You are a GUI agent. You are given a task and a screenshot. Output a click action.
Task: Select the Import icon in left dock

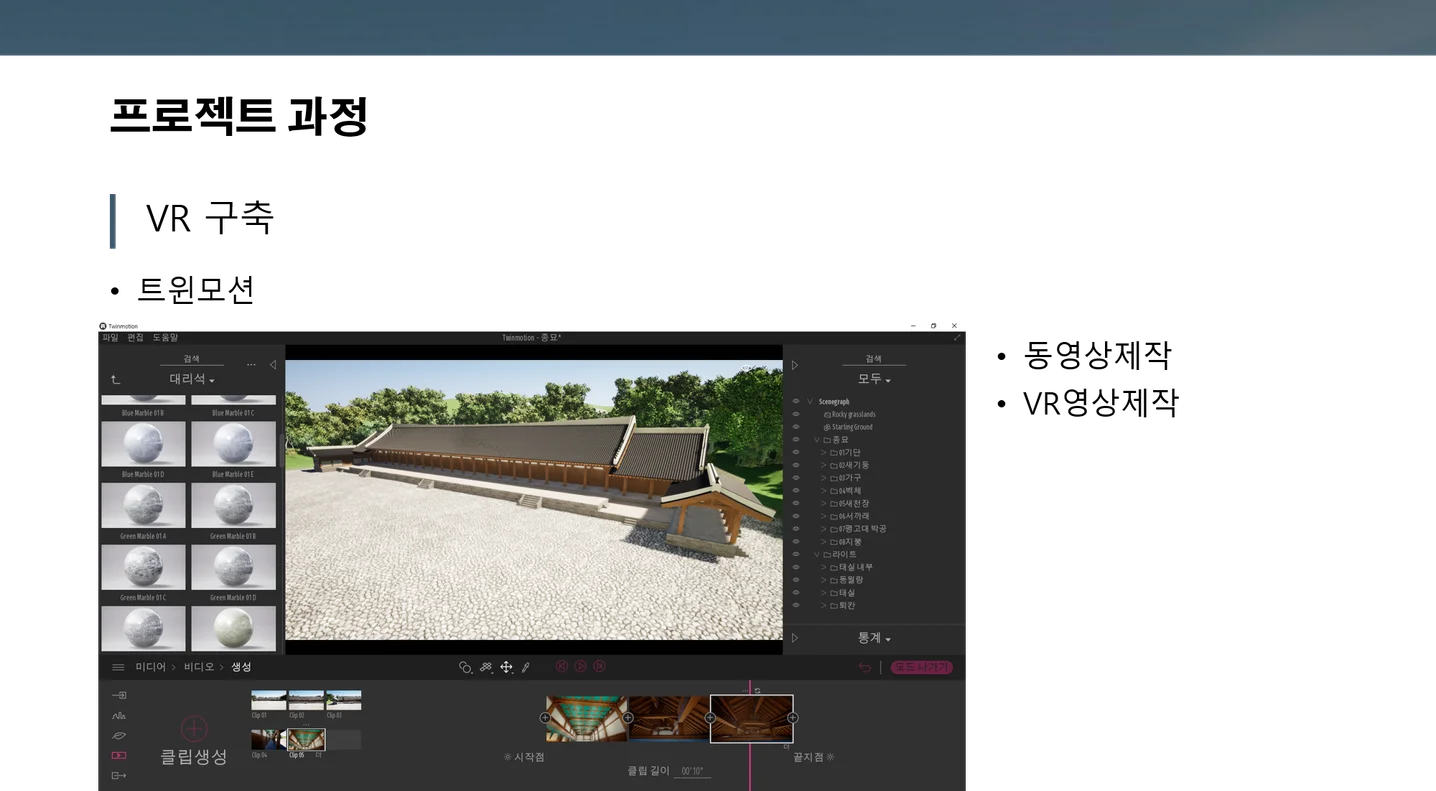(119, 695)
